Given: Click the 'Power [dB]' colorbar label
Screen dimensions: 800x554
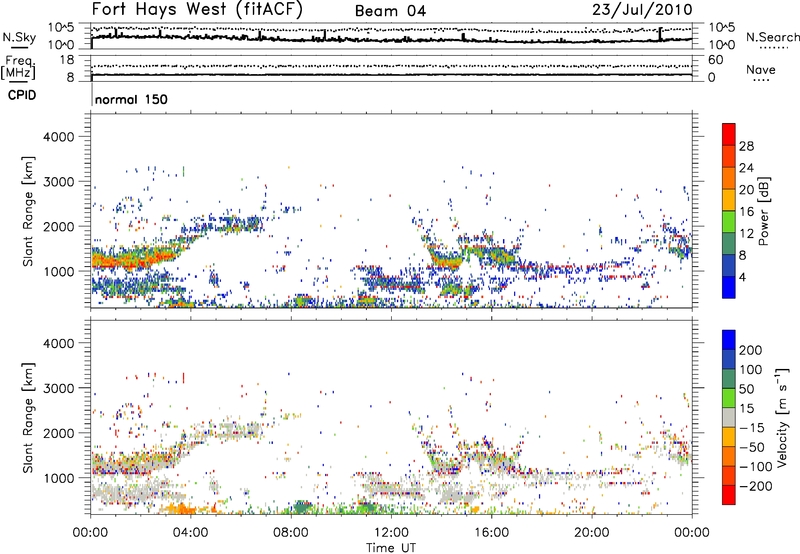Looking at the screenshot, I should point(764,211).
